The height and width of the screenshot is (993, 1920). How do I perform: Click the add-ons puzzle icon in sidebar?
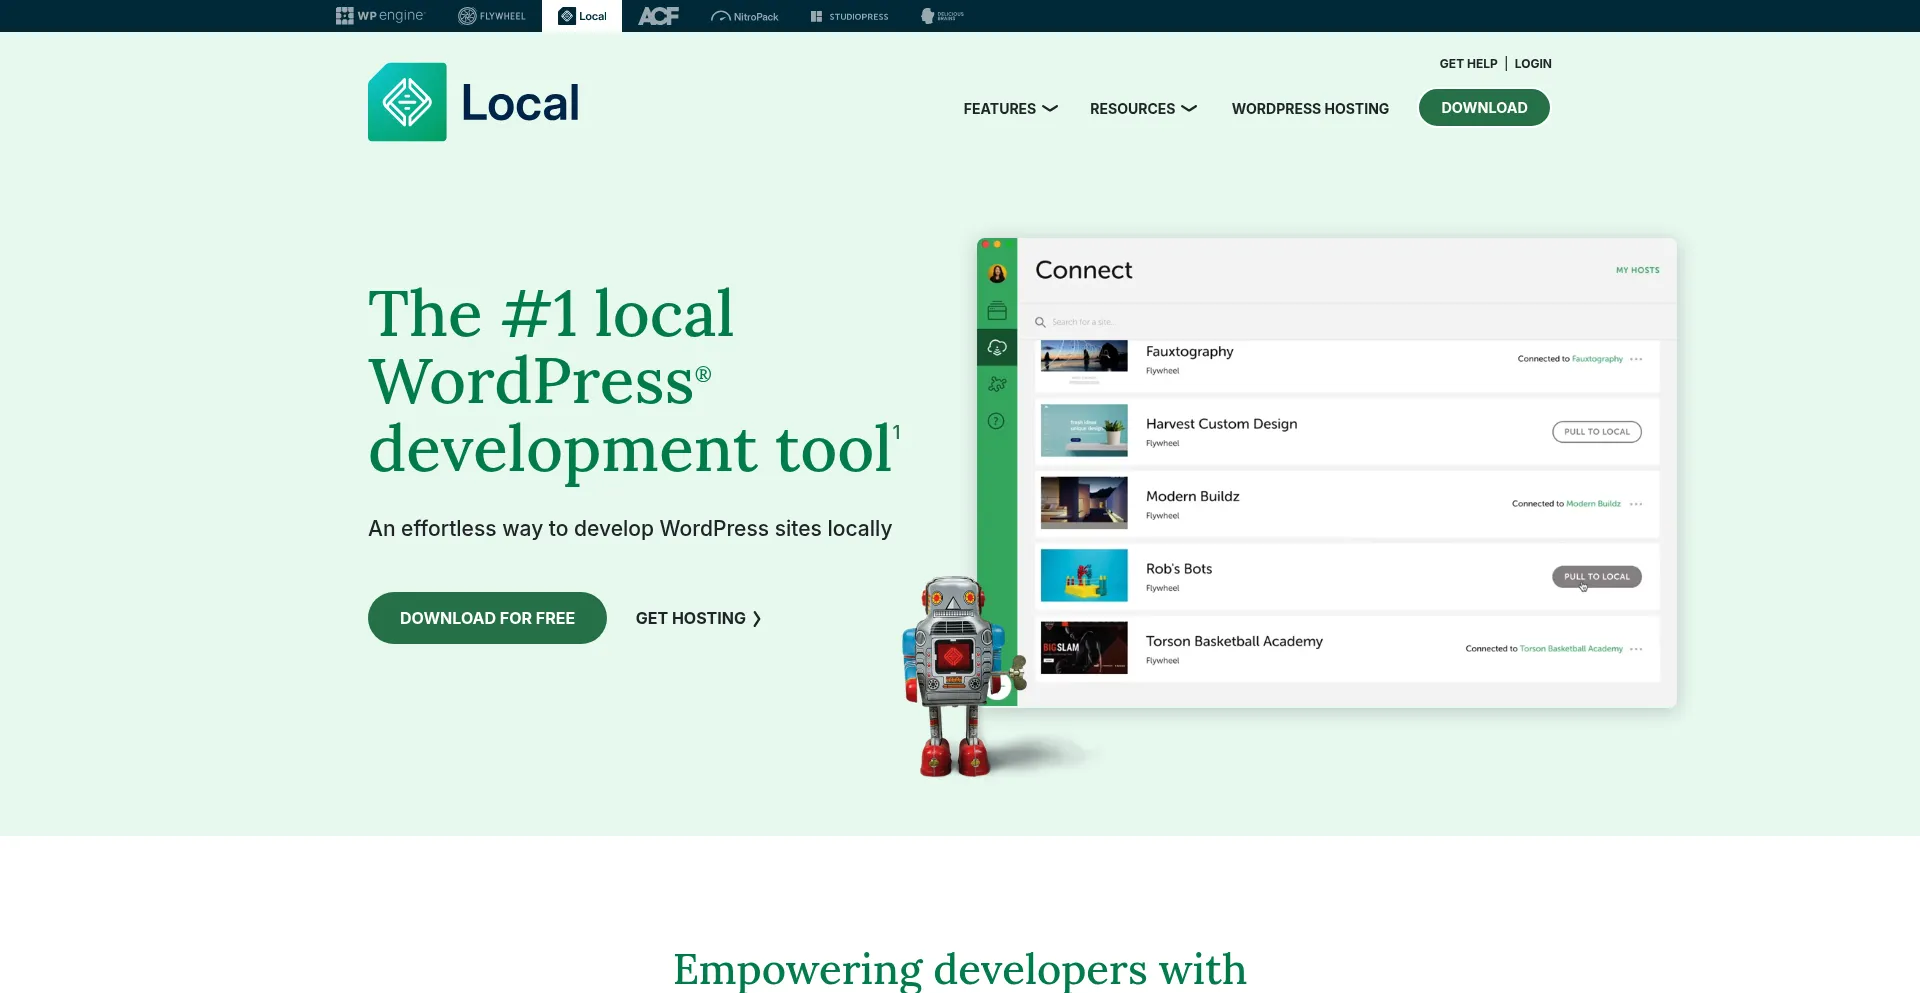pyautogui.click(x=997, y=384)
